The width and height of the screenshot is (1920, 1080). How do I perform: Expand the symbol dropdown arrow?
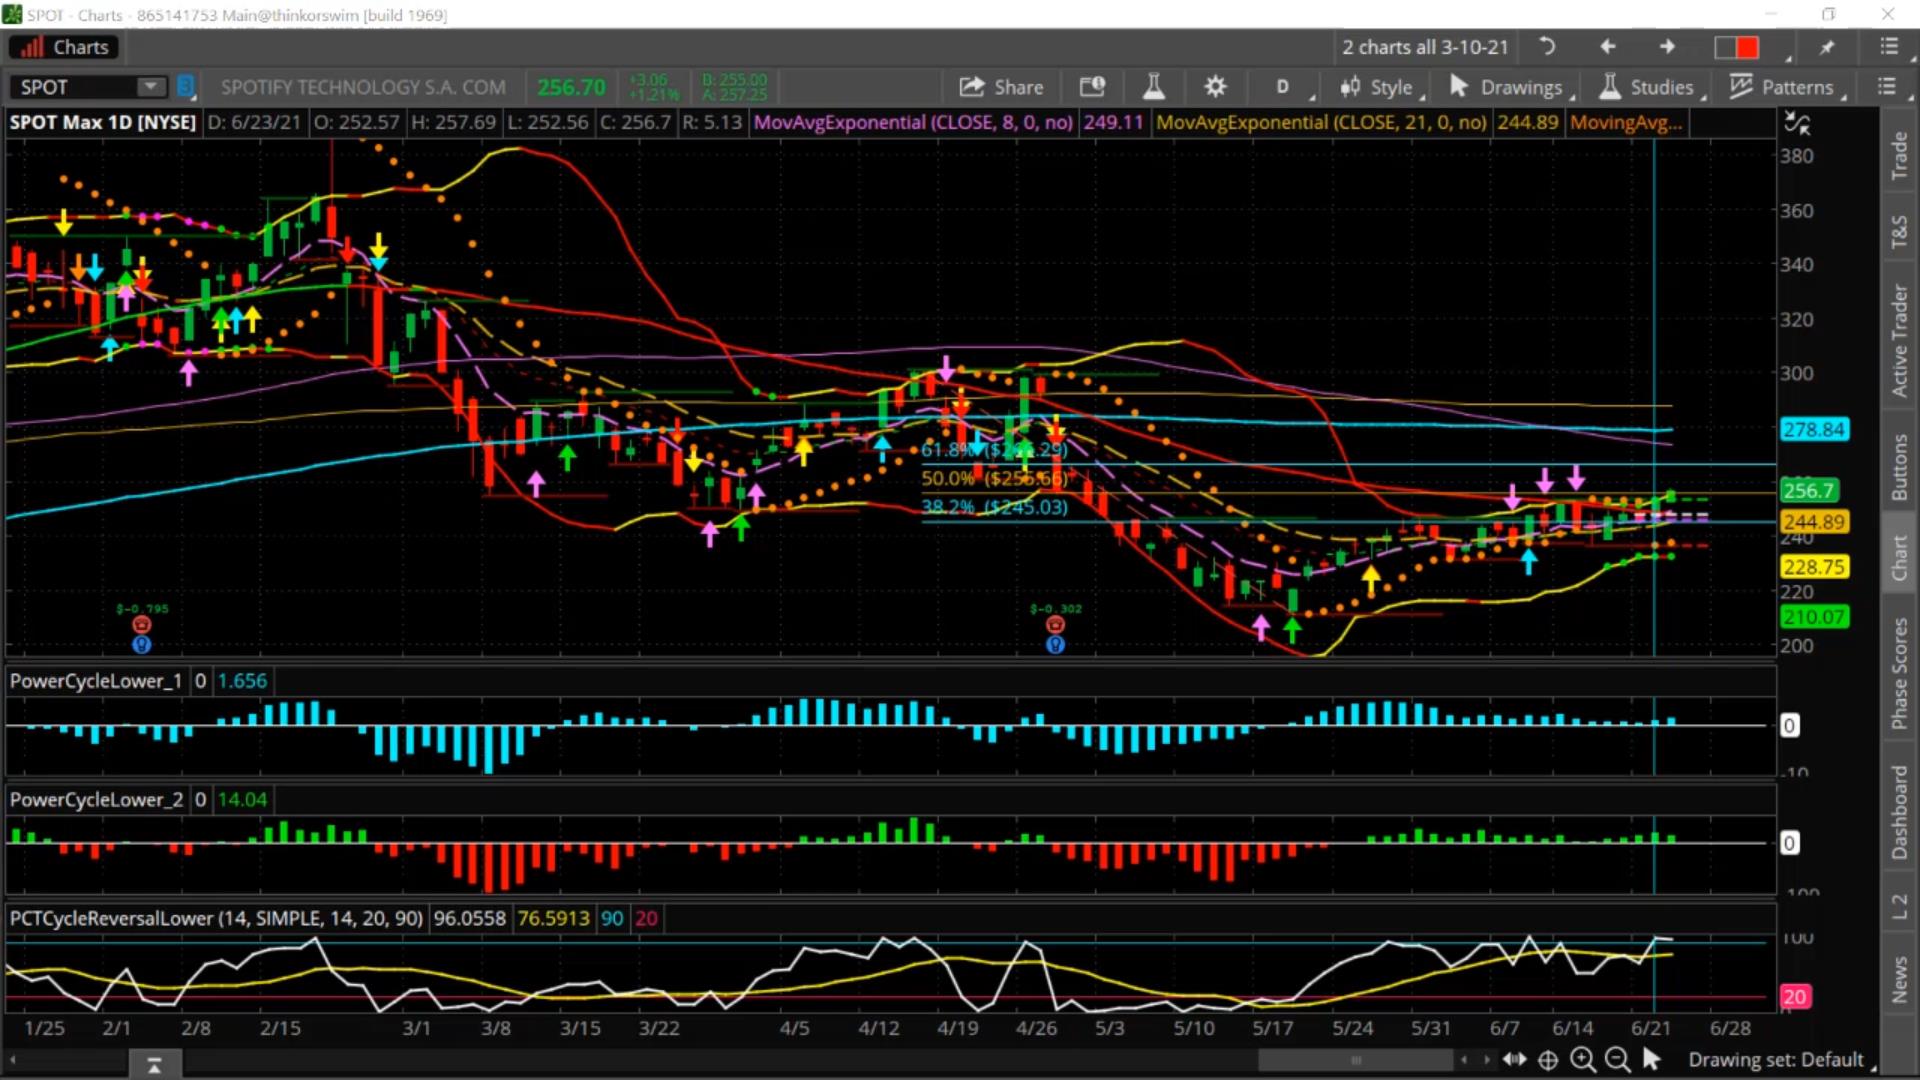pyautogui.click(x=152, y=87)
